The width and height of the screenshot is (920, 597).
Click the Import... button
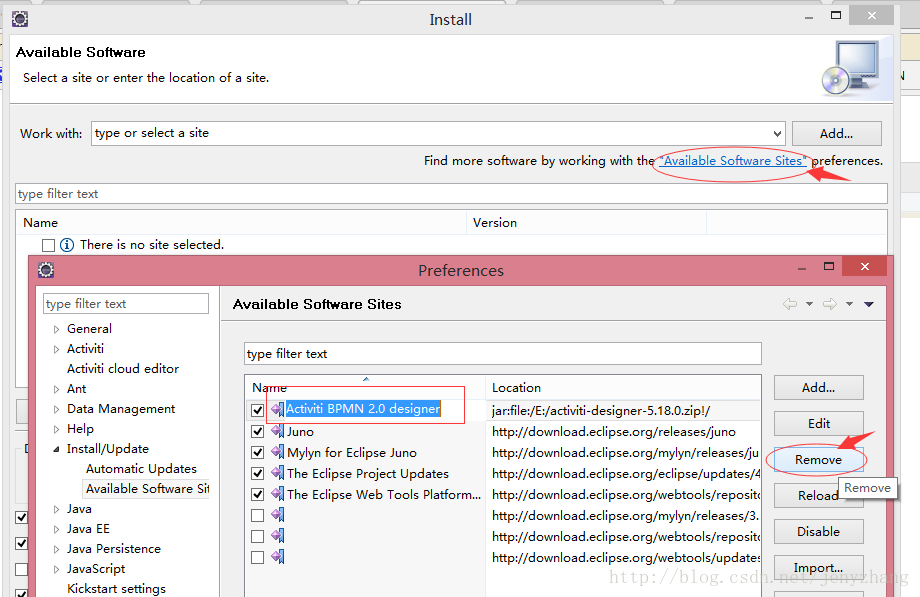click(x=818, y=568)
